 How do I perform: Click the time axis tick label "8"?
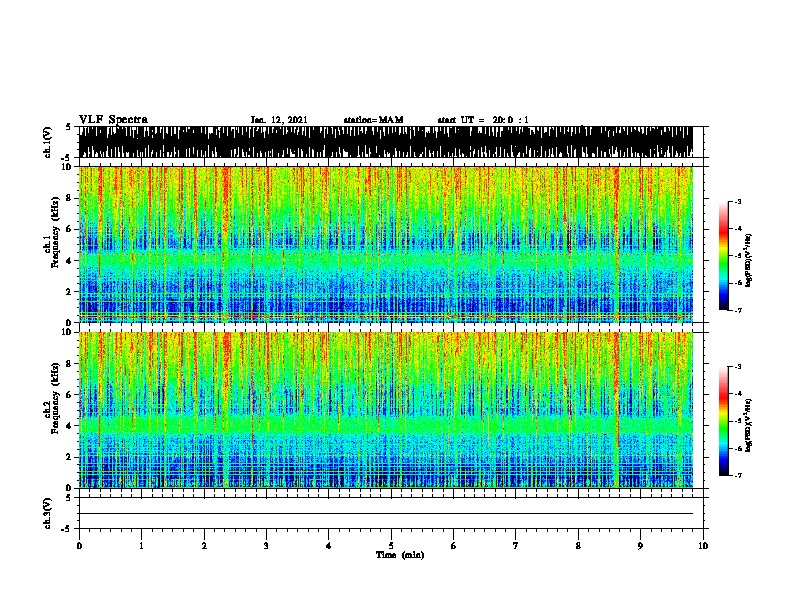coord(578,546)
